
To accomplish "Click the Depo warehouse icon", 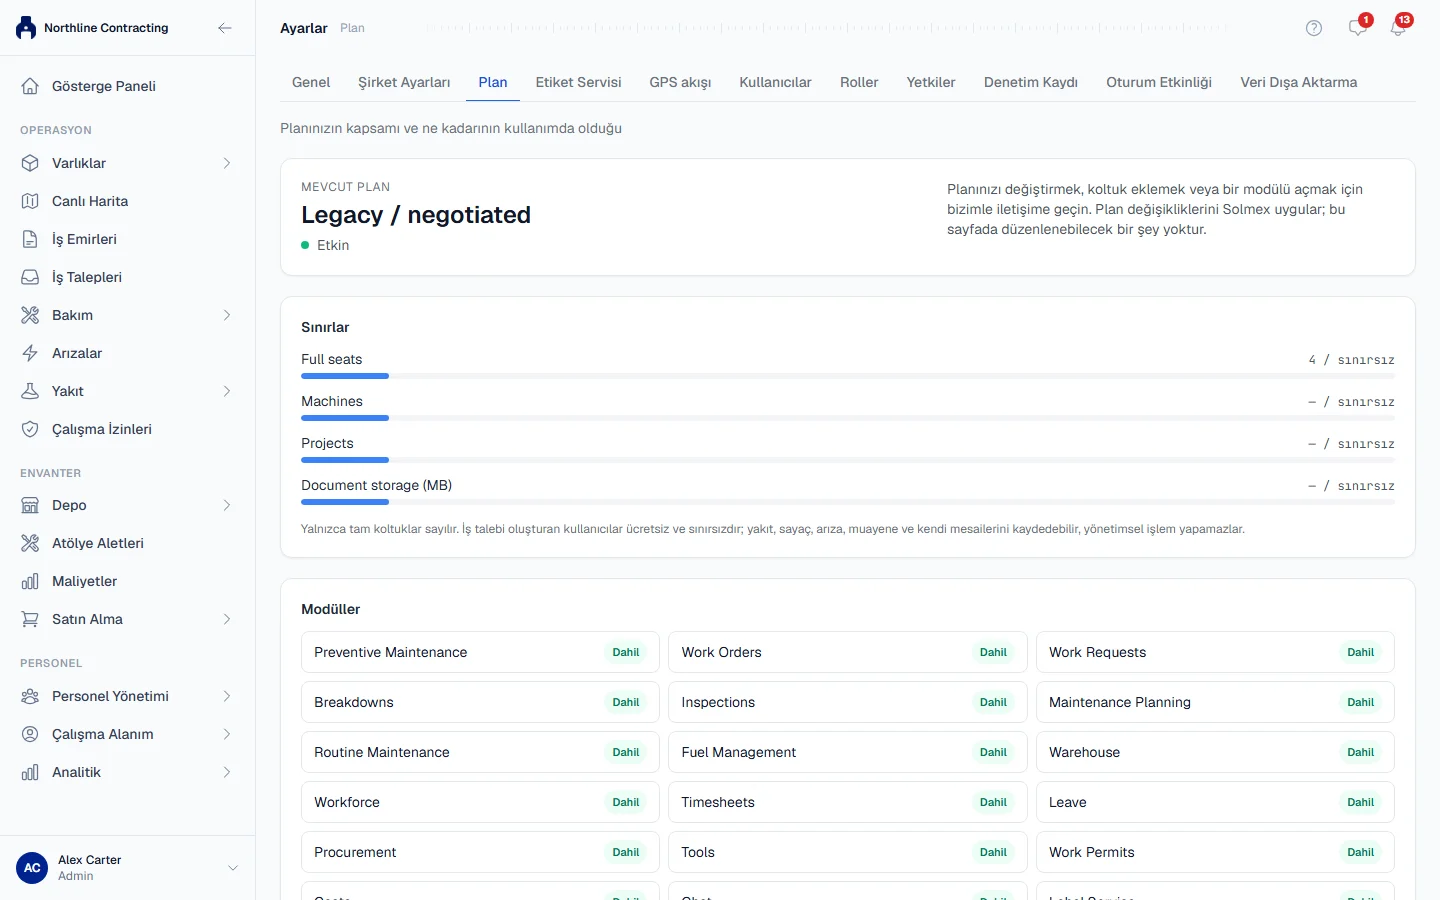I will click(30, 505).
